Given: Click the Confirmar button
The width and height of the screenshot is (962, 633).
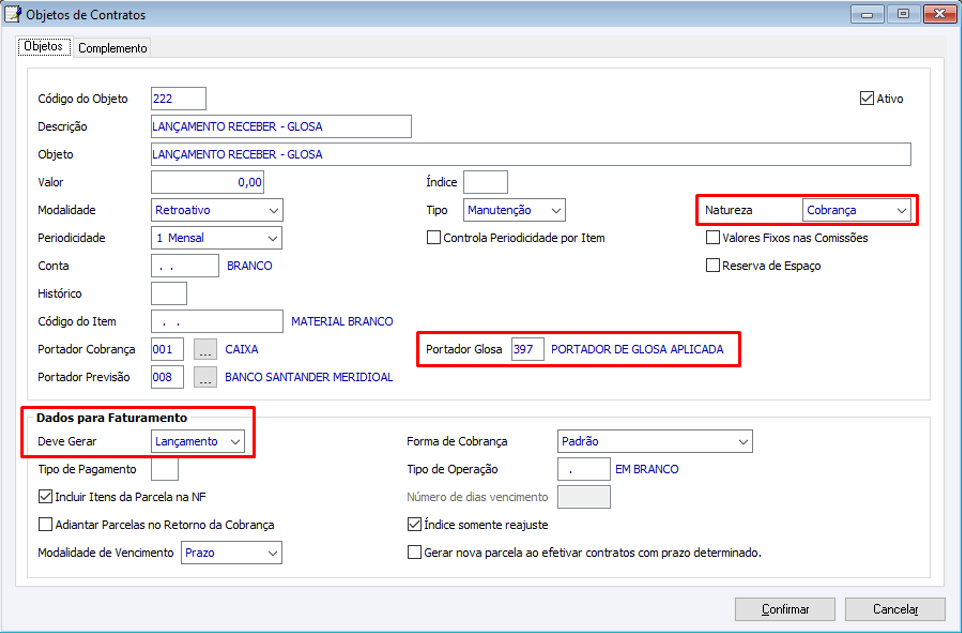Looking at the screenshot, I should coord(785,609).
